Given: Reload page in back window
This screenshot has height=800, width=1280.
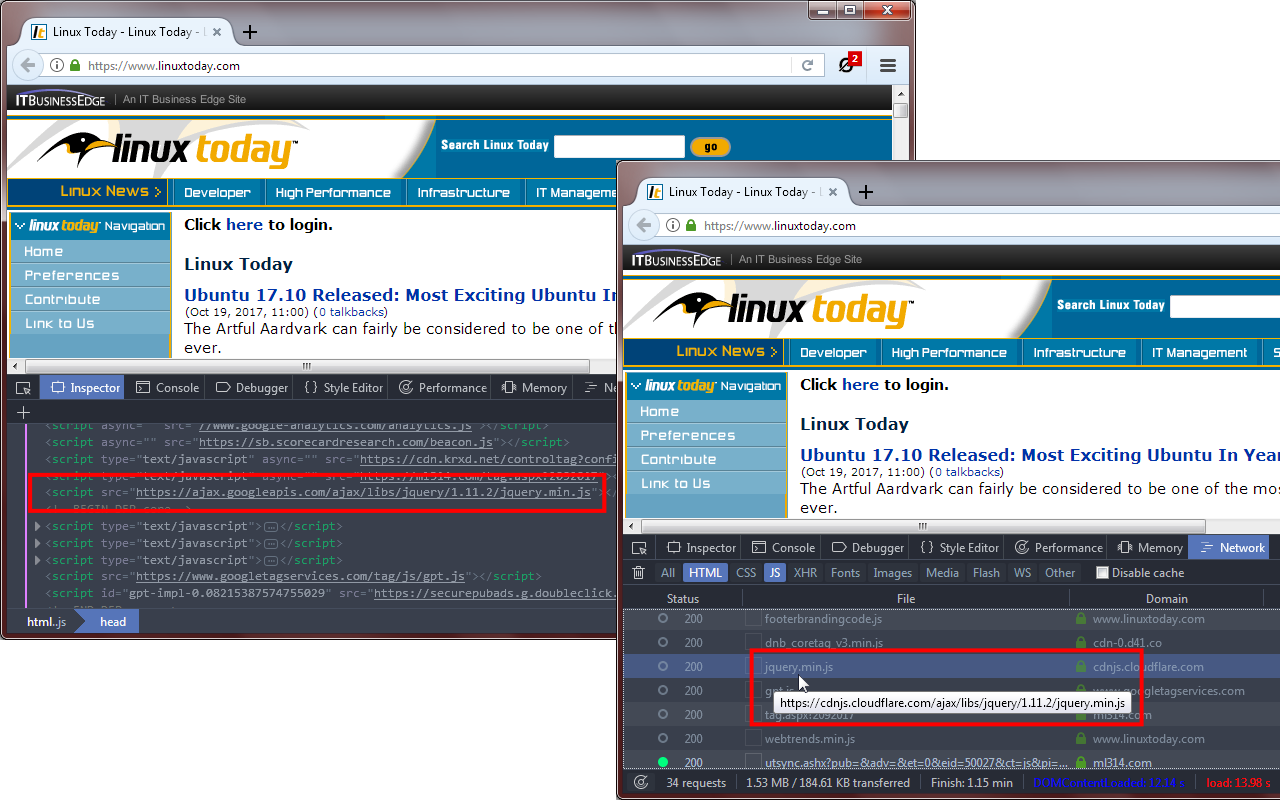Looking at the screenshot, I should click(808, 65).
